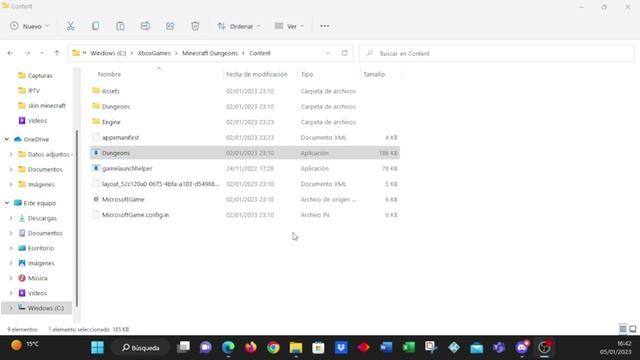This screenshot has width=640, height=360.
Task: Open the Ver view dropdown
Action: coord(289,26)
